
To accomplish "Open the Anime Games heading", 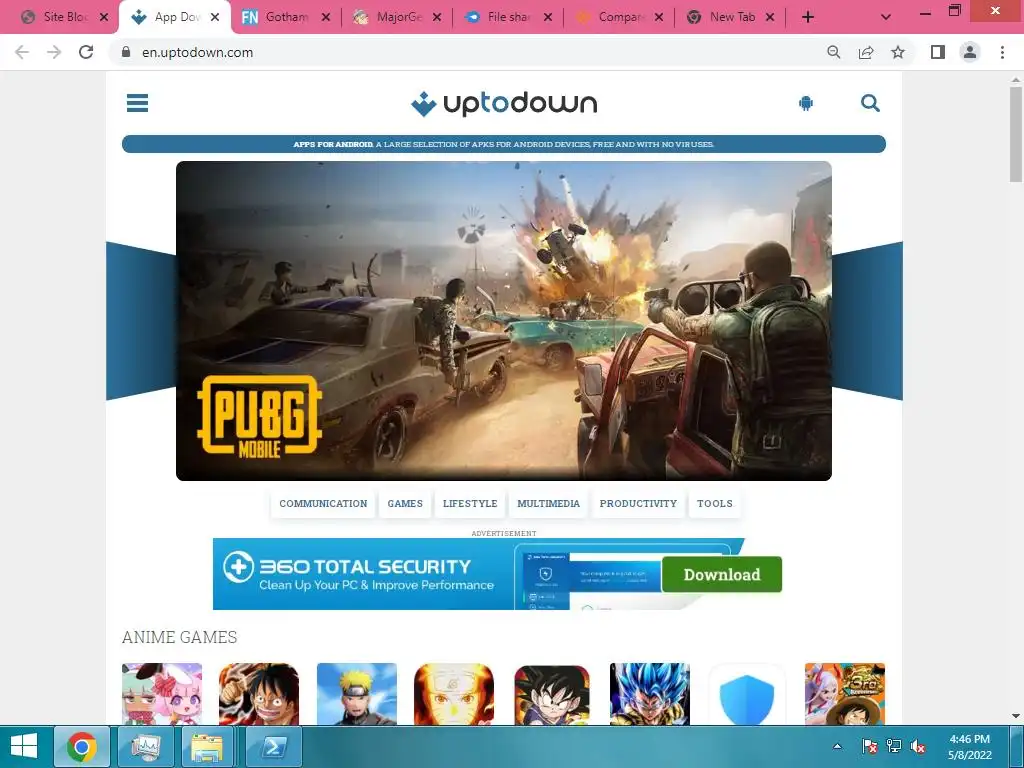I will tap(180, 637).
